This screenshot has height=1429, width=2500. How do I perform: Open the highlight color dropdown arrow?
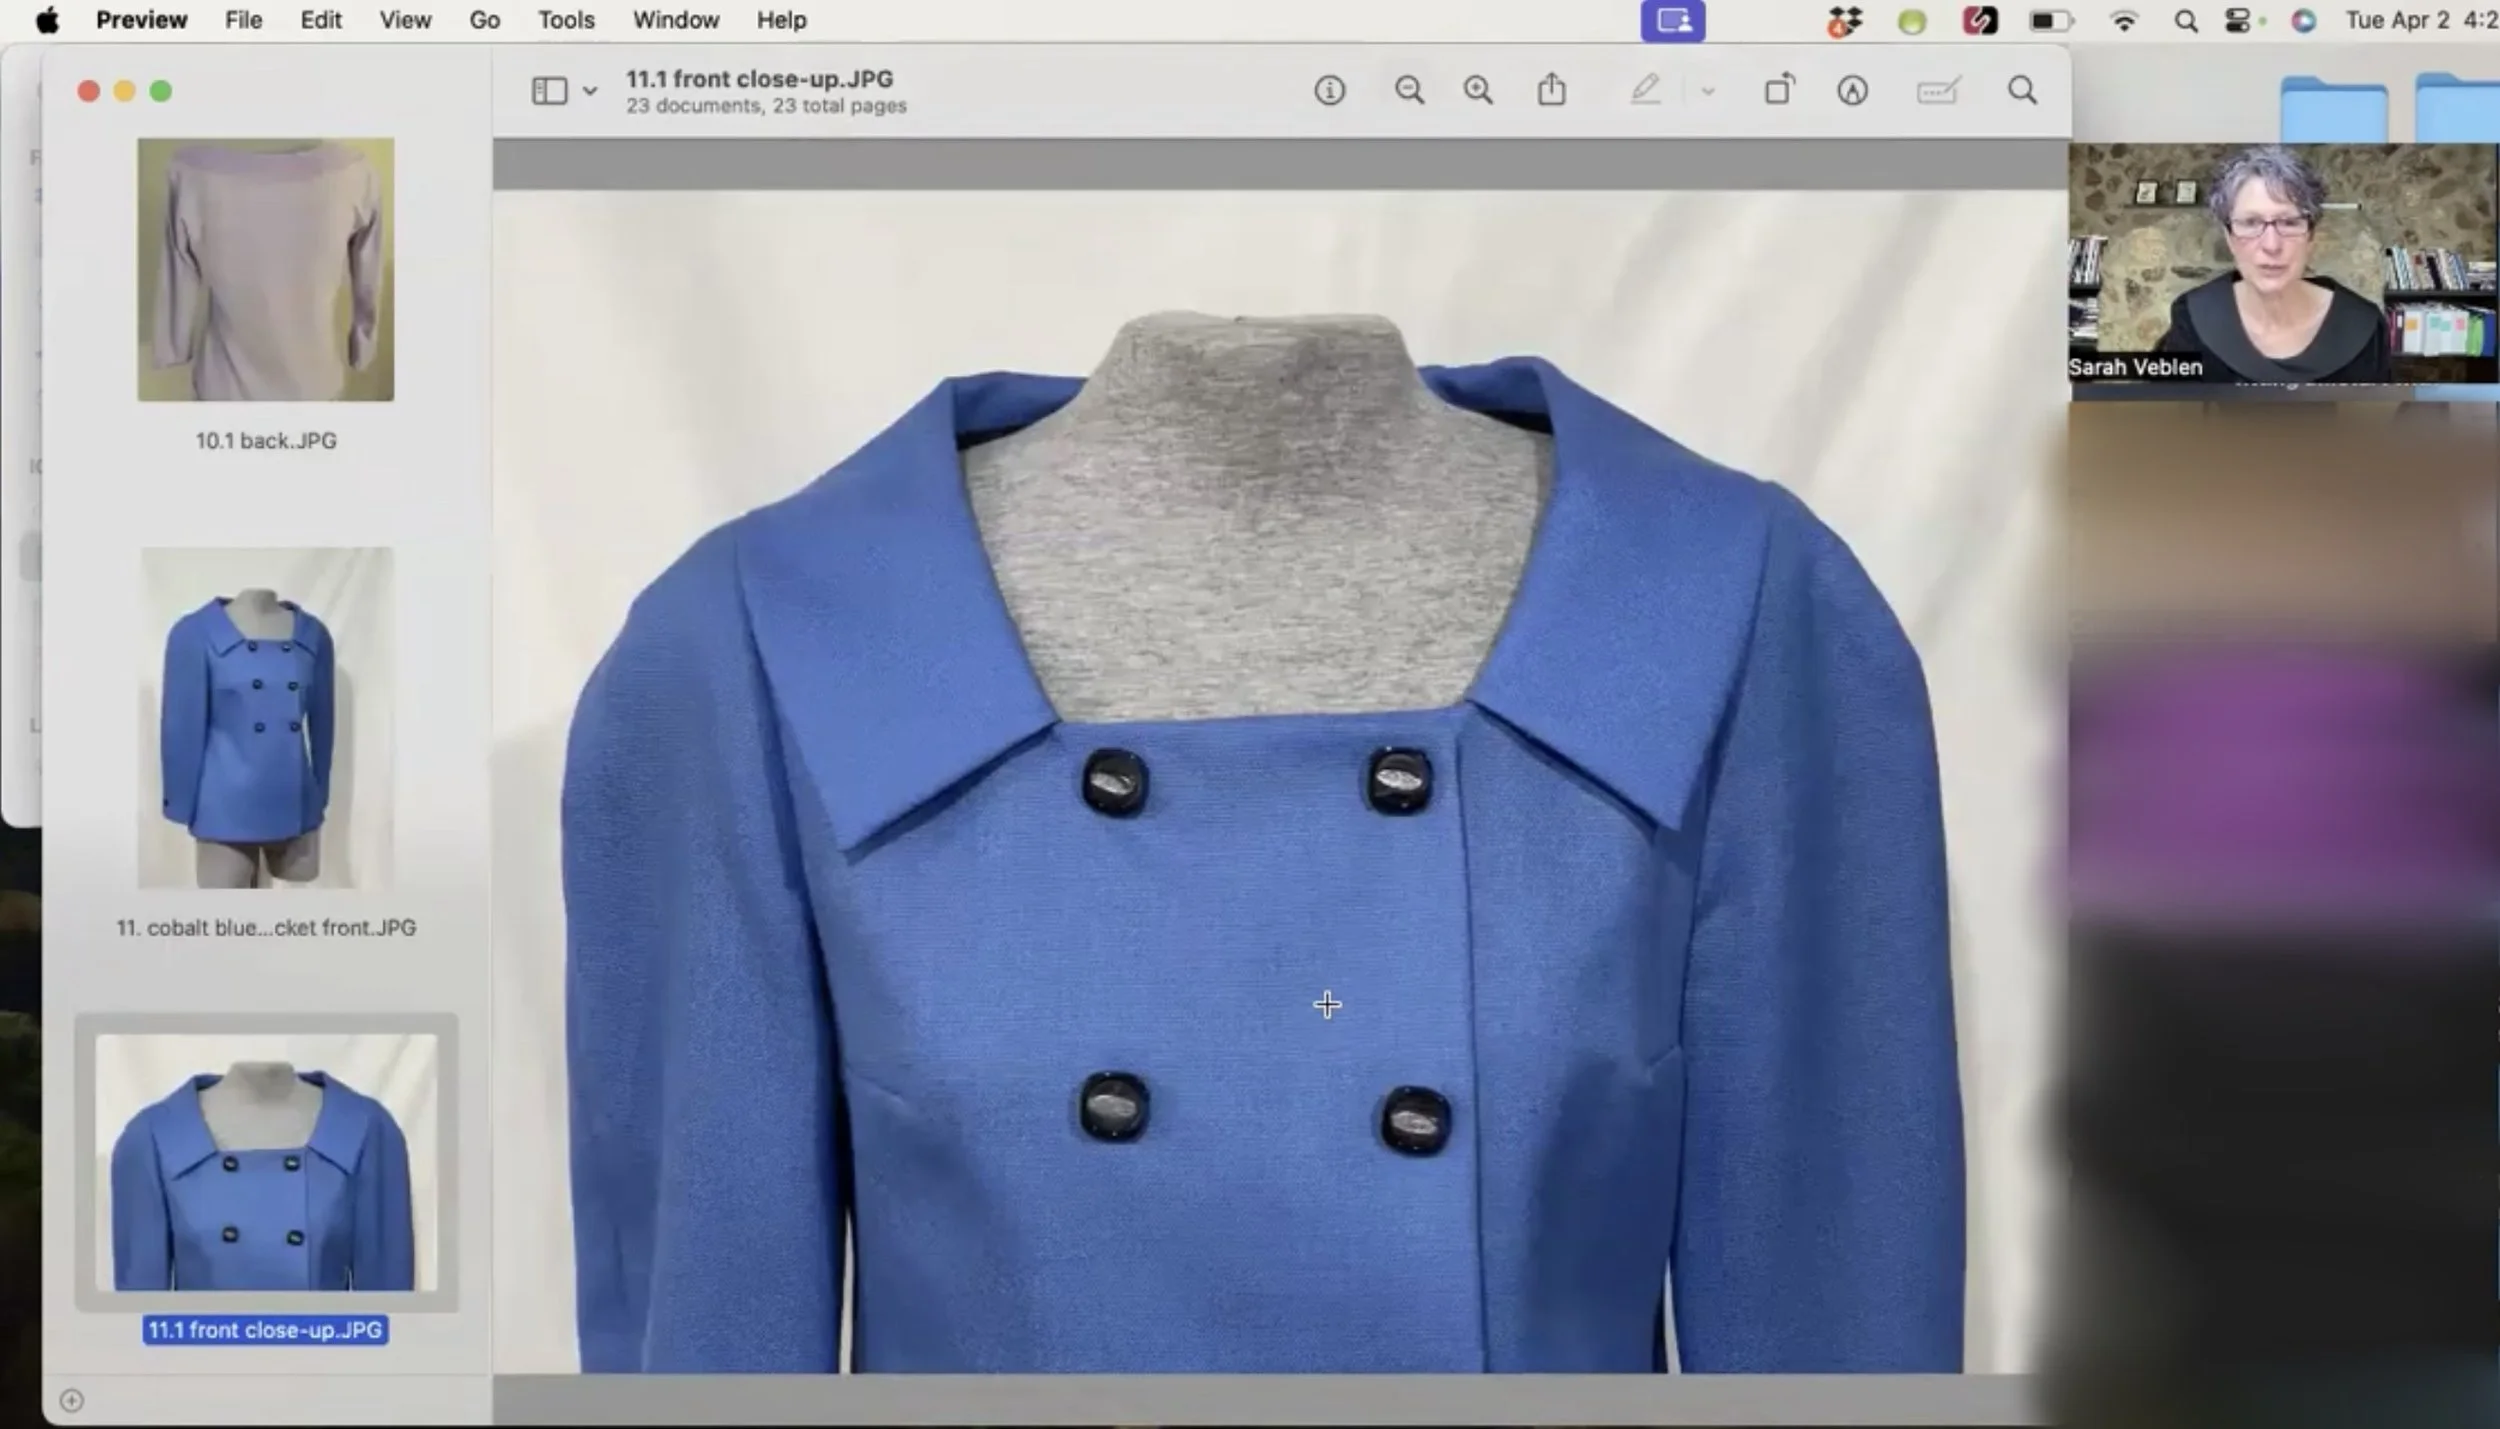coord(1708,91)
